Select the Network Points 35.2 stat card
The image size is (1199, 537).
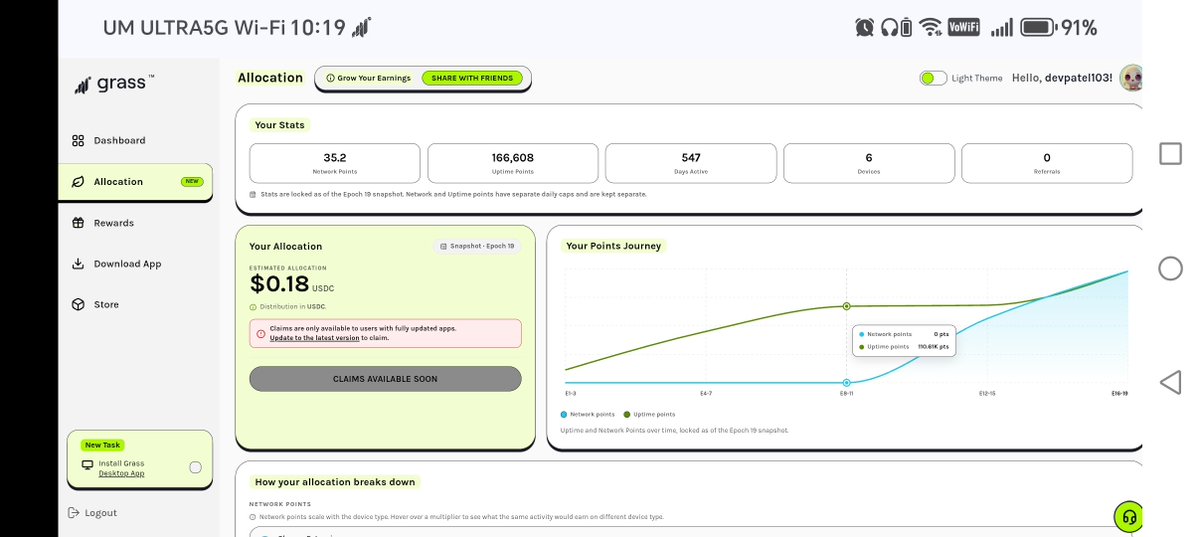(x=335, y=163)
